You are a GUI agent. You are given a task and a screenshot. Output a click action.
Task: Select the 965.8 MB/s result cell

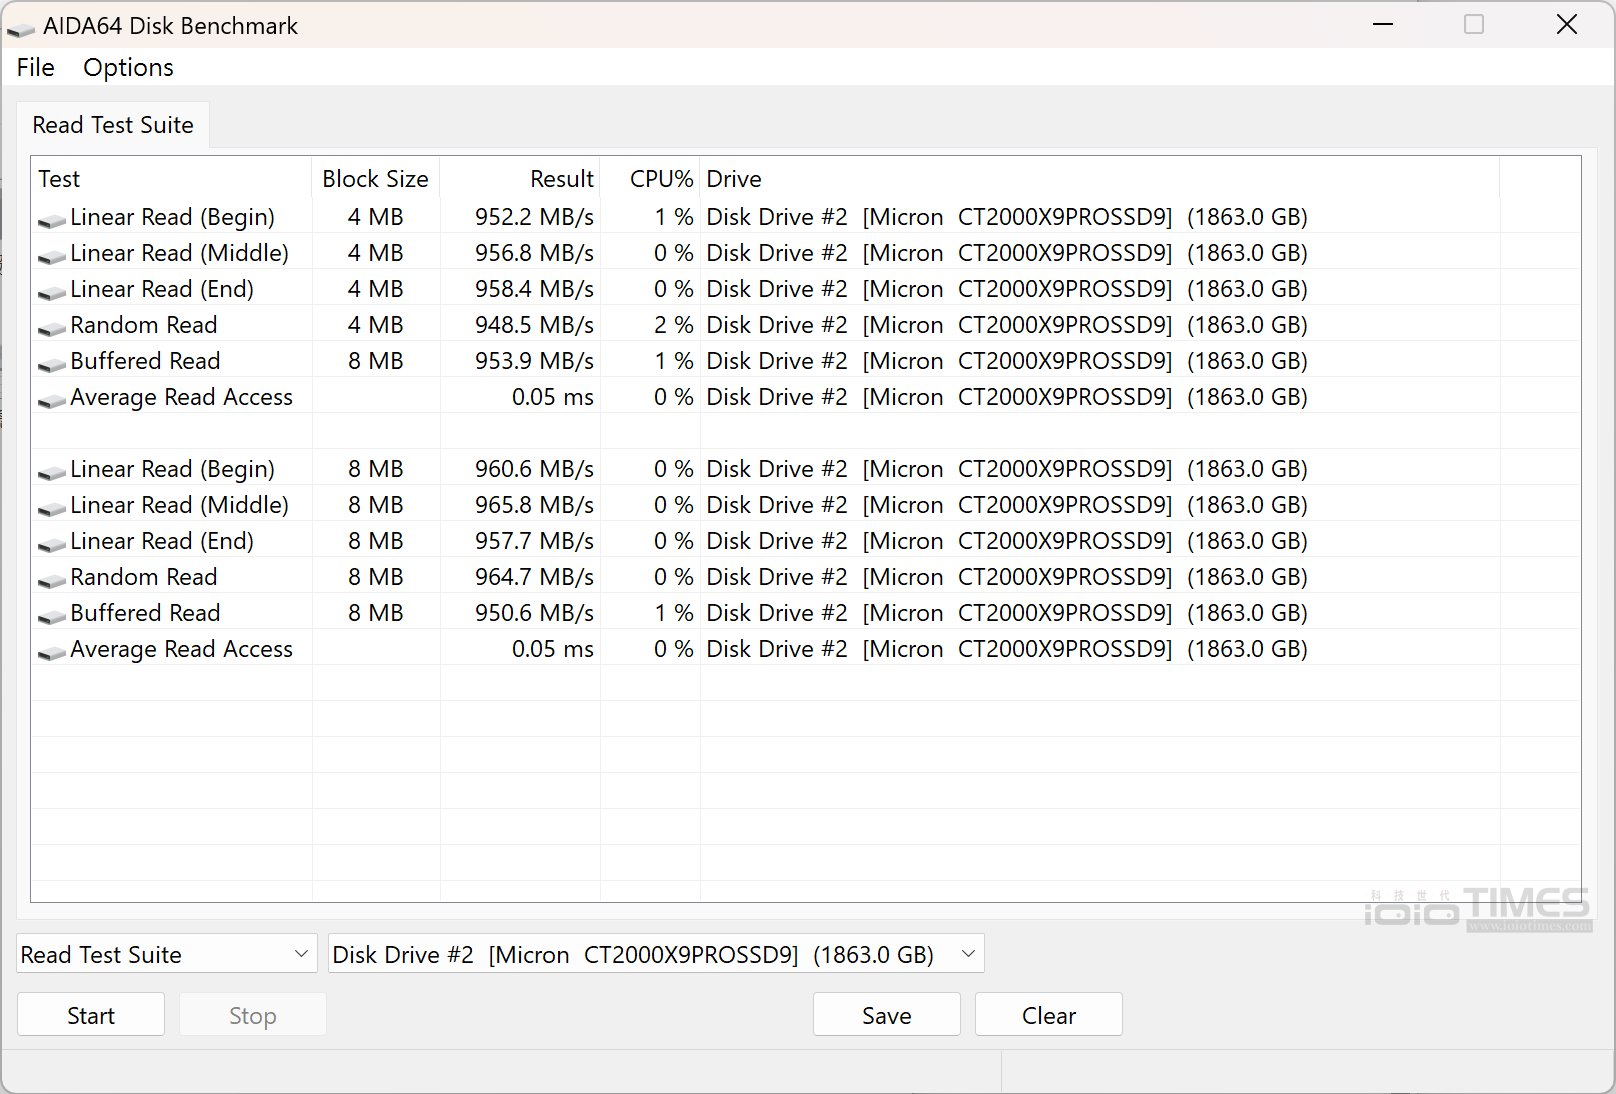point(534,505)
